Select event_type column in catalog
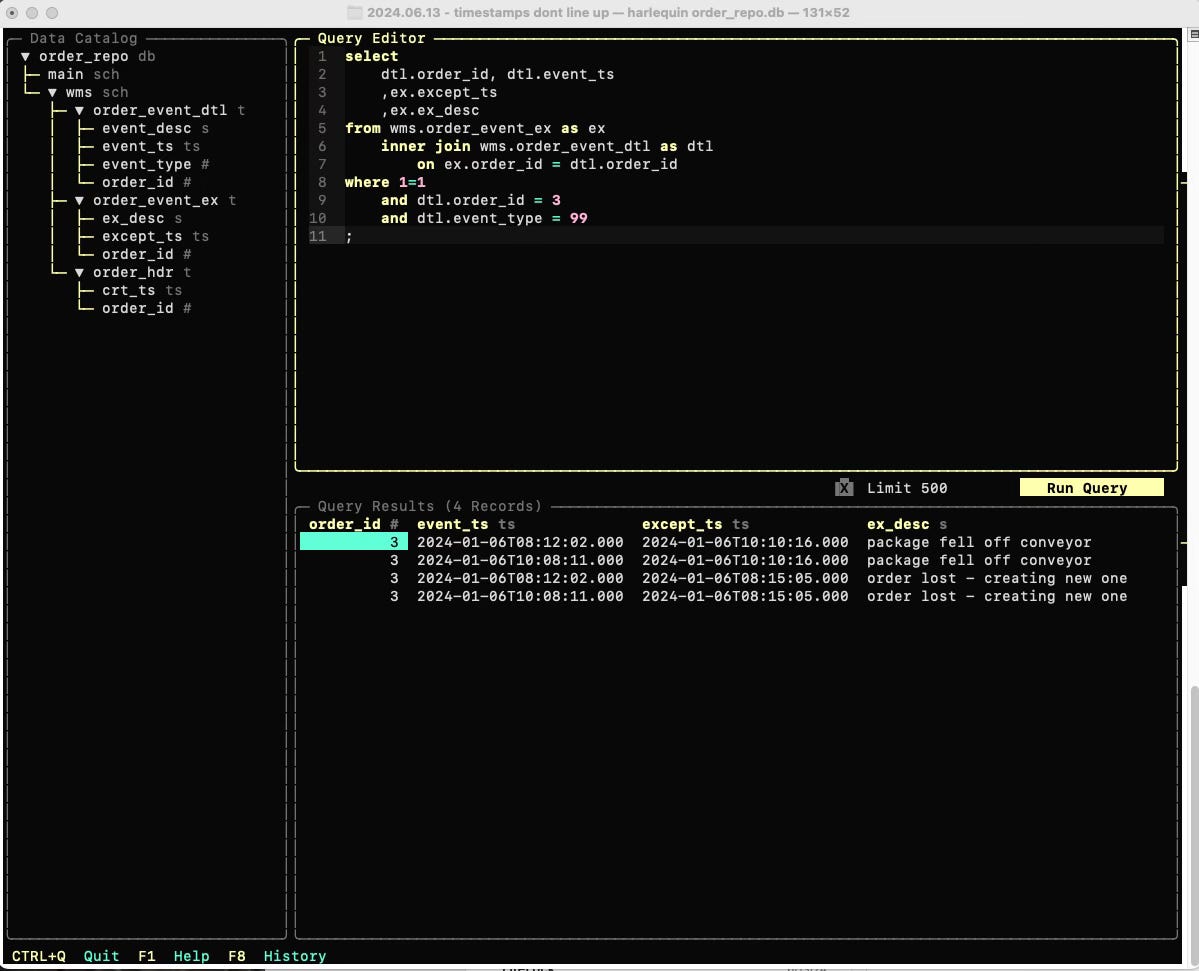The width and height of the screenshot is (1199, 971). click(155, 164)
